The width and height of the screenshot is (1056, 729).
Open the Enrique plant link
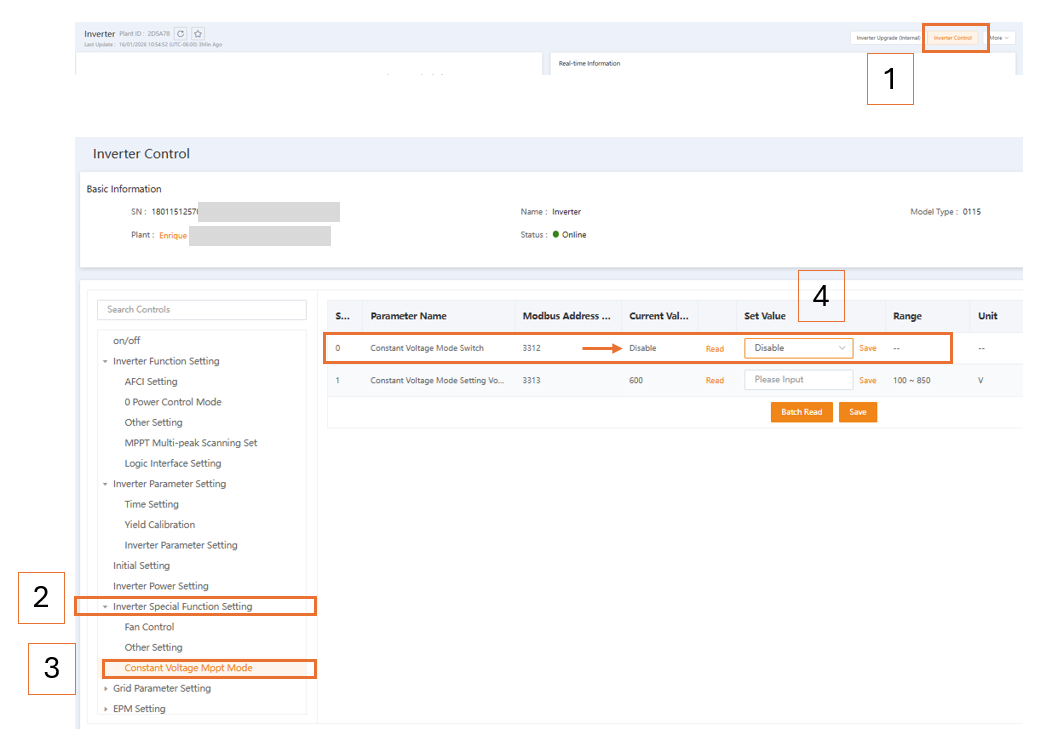pyautogui.click(x=173, y=236)
